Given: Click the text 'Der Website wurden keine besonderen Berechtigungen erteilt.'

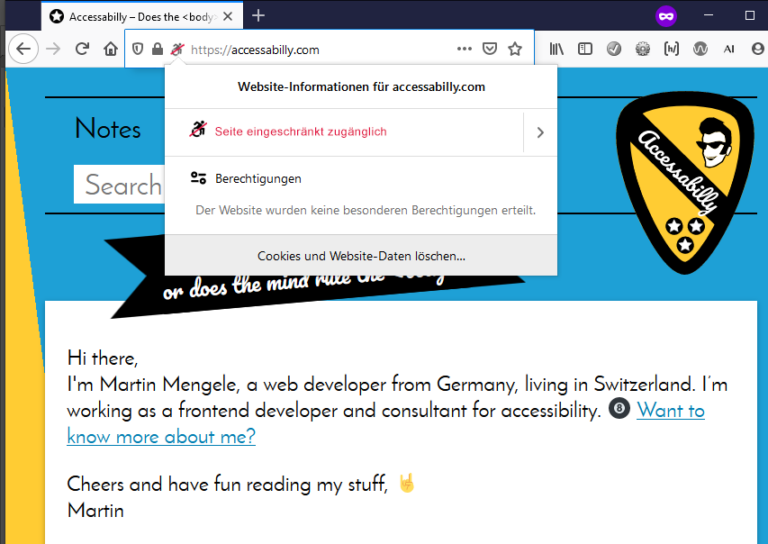Looking at the screenshot, I should pyautogui.click(x=365, y=210).
